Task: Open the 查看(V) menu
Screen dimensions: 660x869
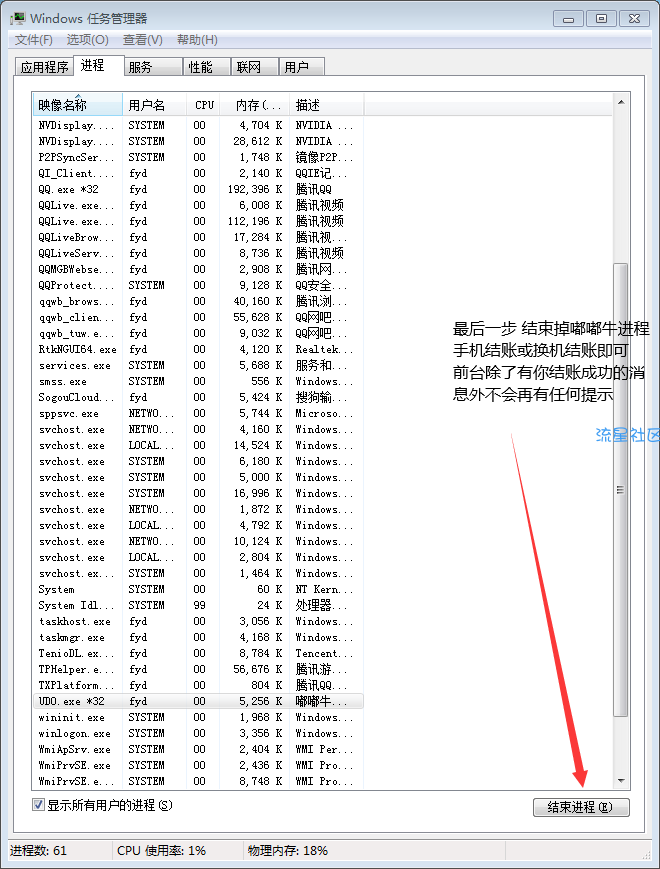Action: point(142,40)
